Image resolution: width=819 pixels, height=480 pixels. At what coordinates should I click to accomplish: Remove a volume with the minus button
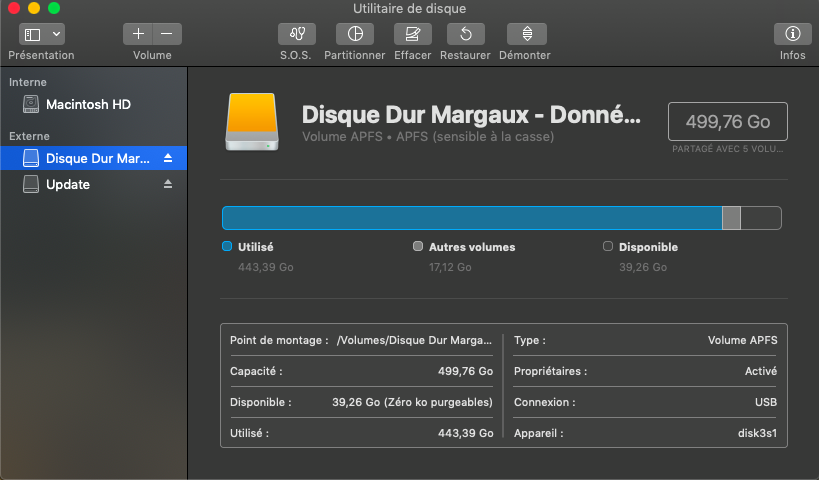[166, 34]
